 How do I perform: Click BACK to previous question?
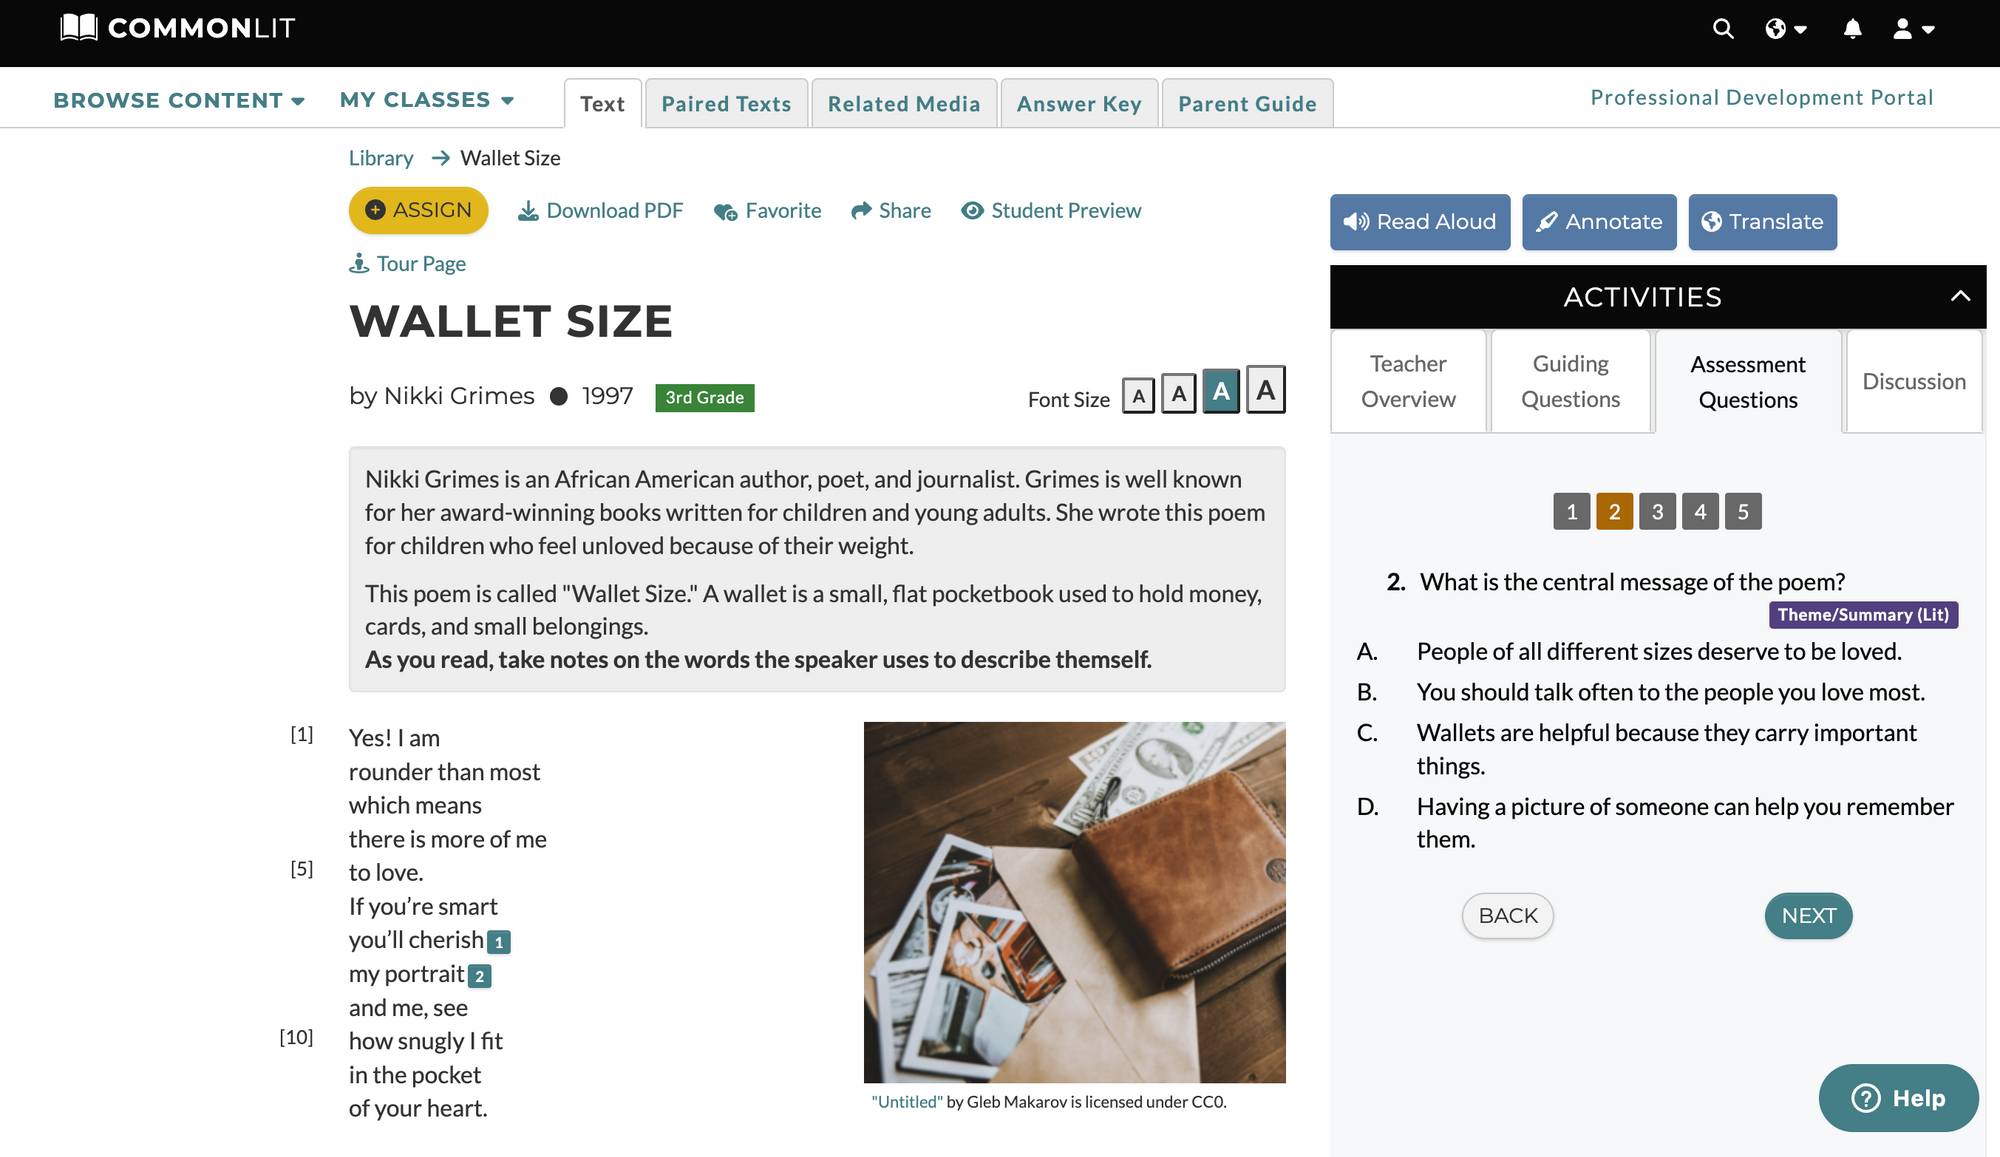coord(1507,915)
